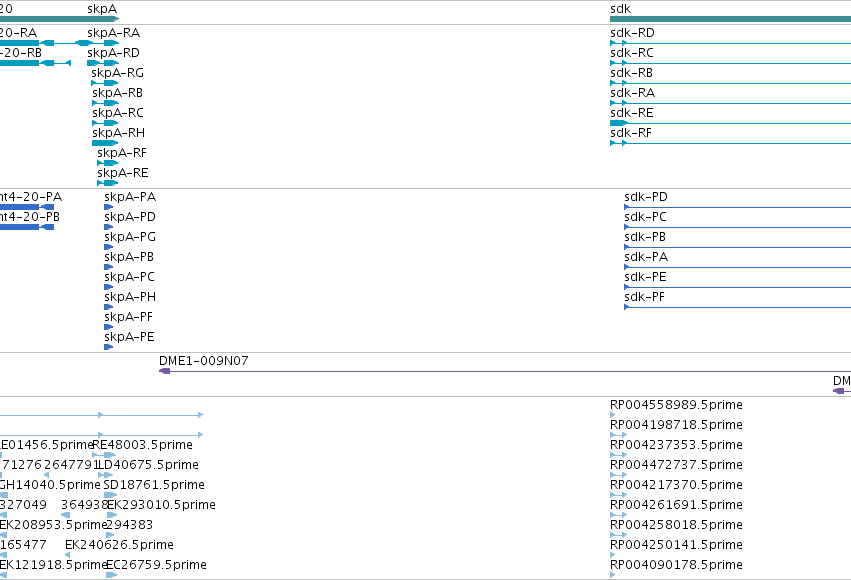This screenshot has height=580, width=851.
Task: Click the skpA-RF transcript label
Action: tap(122, 153)
